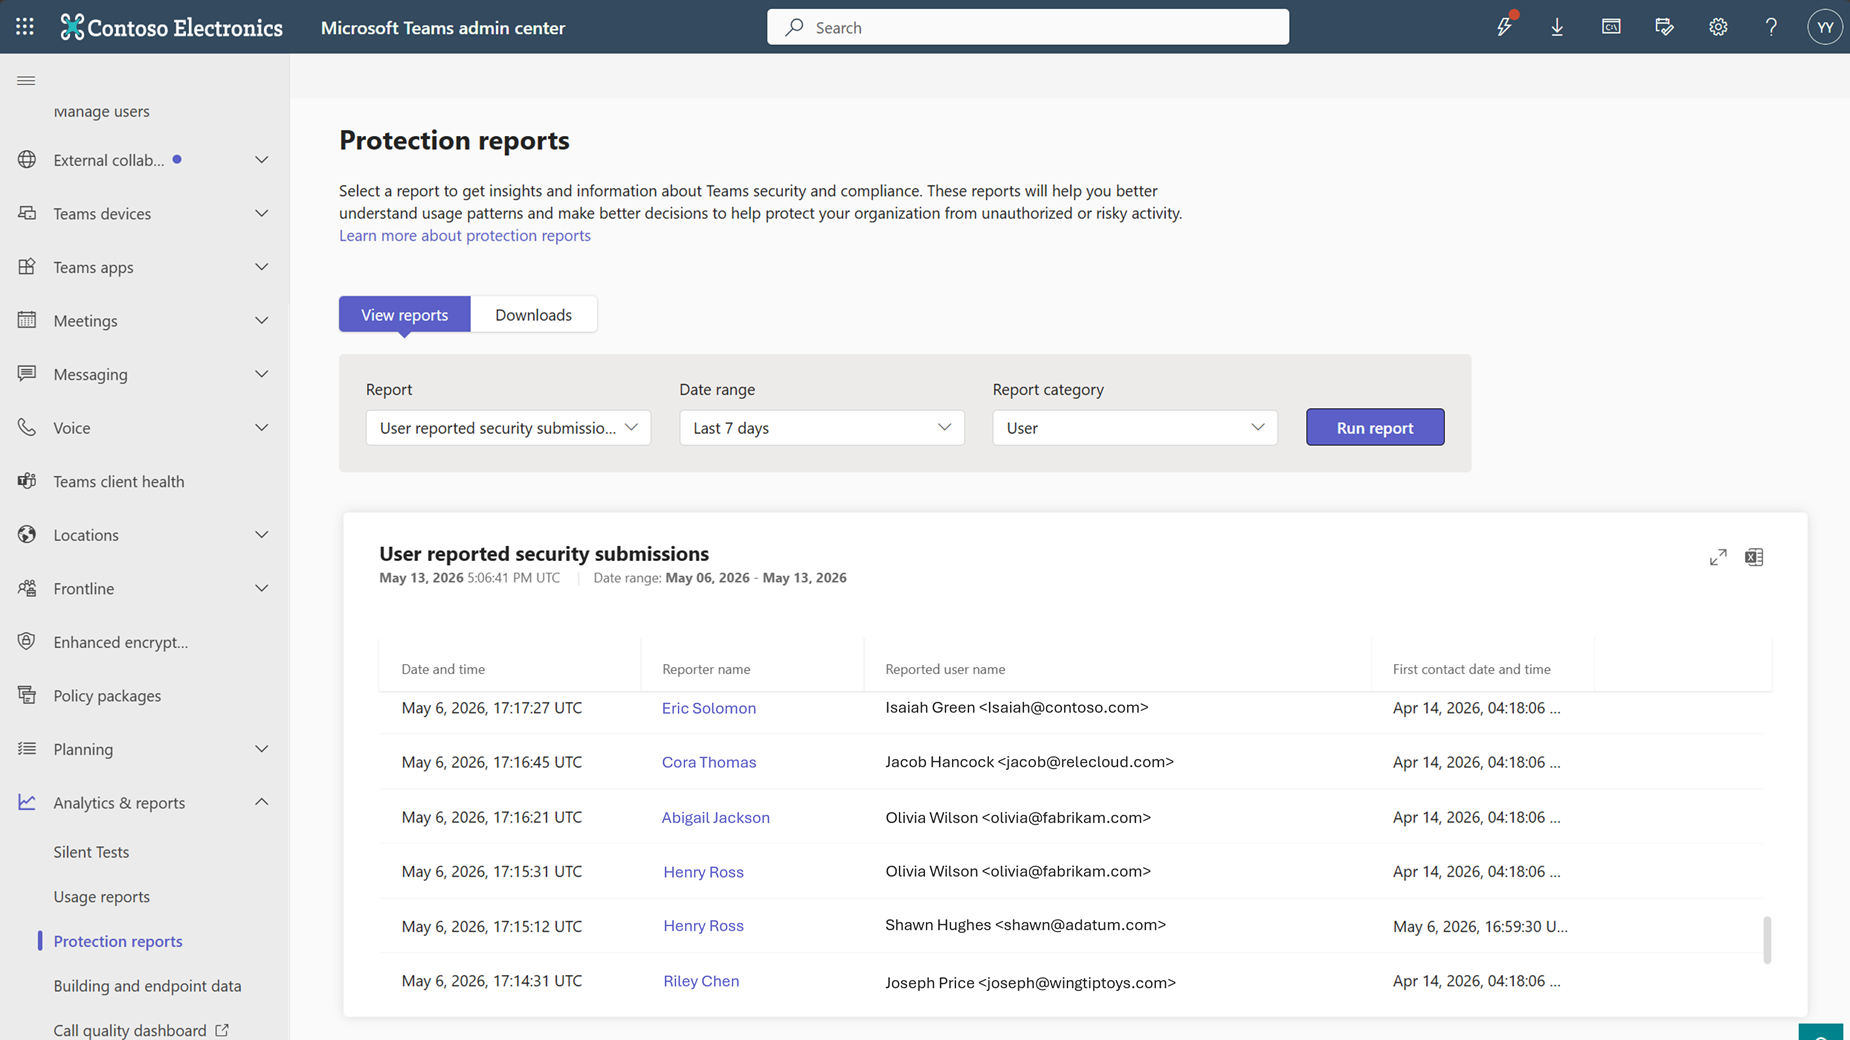Expand the Teams devices section chevron

coord(261,213)
